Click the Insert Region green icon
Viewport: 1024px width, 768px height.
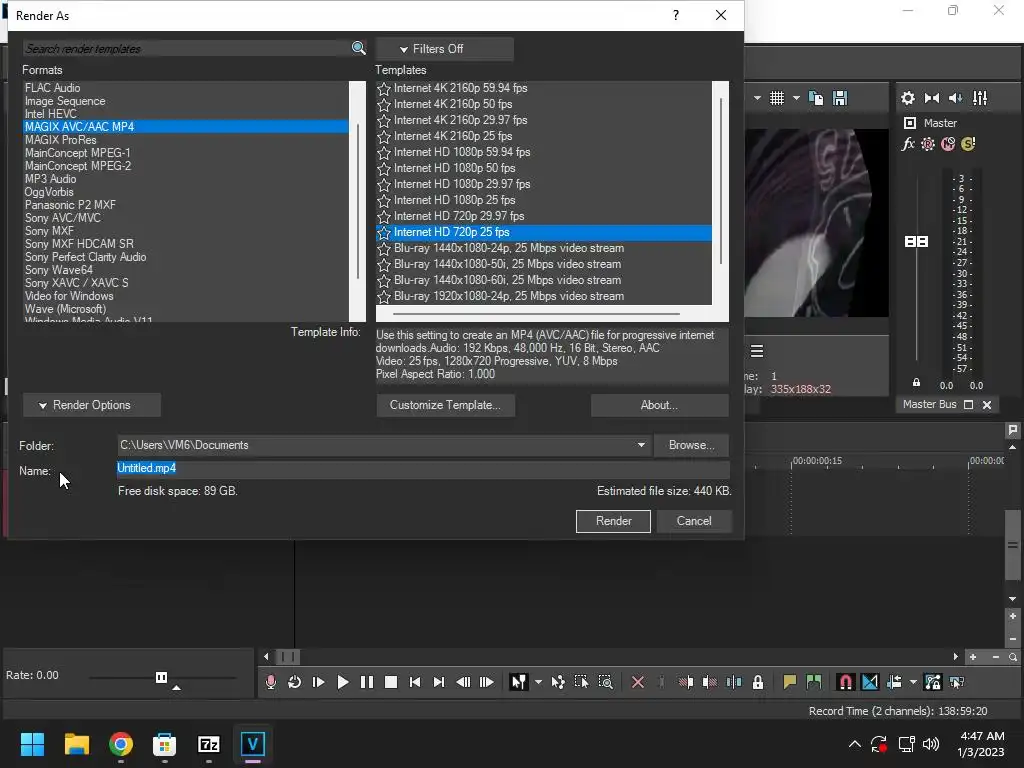pyautogui.click(x=814, y=682)
